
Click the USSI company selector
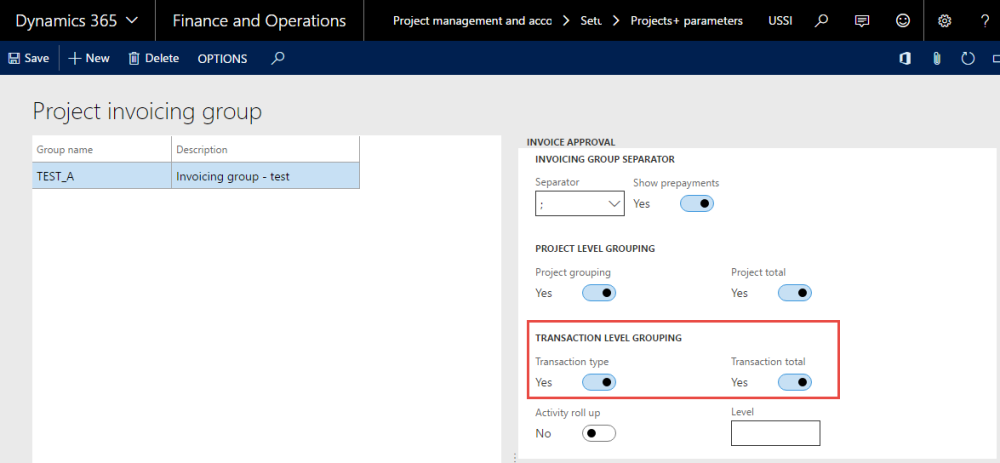[781, 20]
